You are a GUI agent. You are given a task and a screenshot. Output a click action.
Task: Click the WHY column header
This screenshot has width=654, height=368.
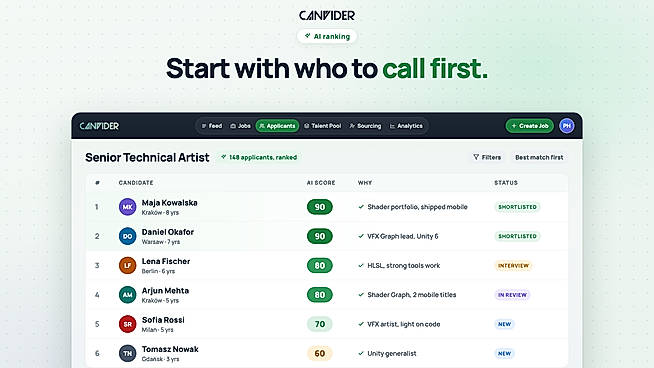[x=365, y=183]
